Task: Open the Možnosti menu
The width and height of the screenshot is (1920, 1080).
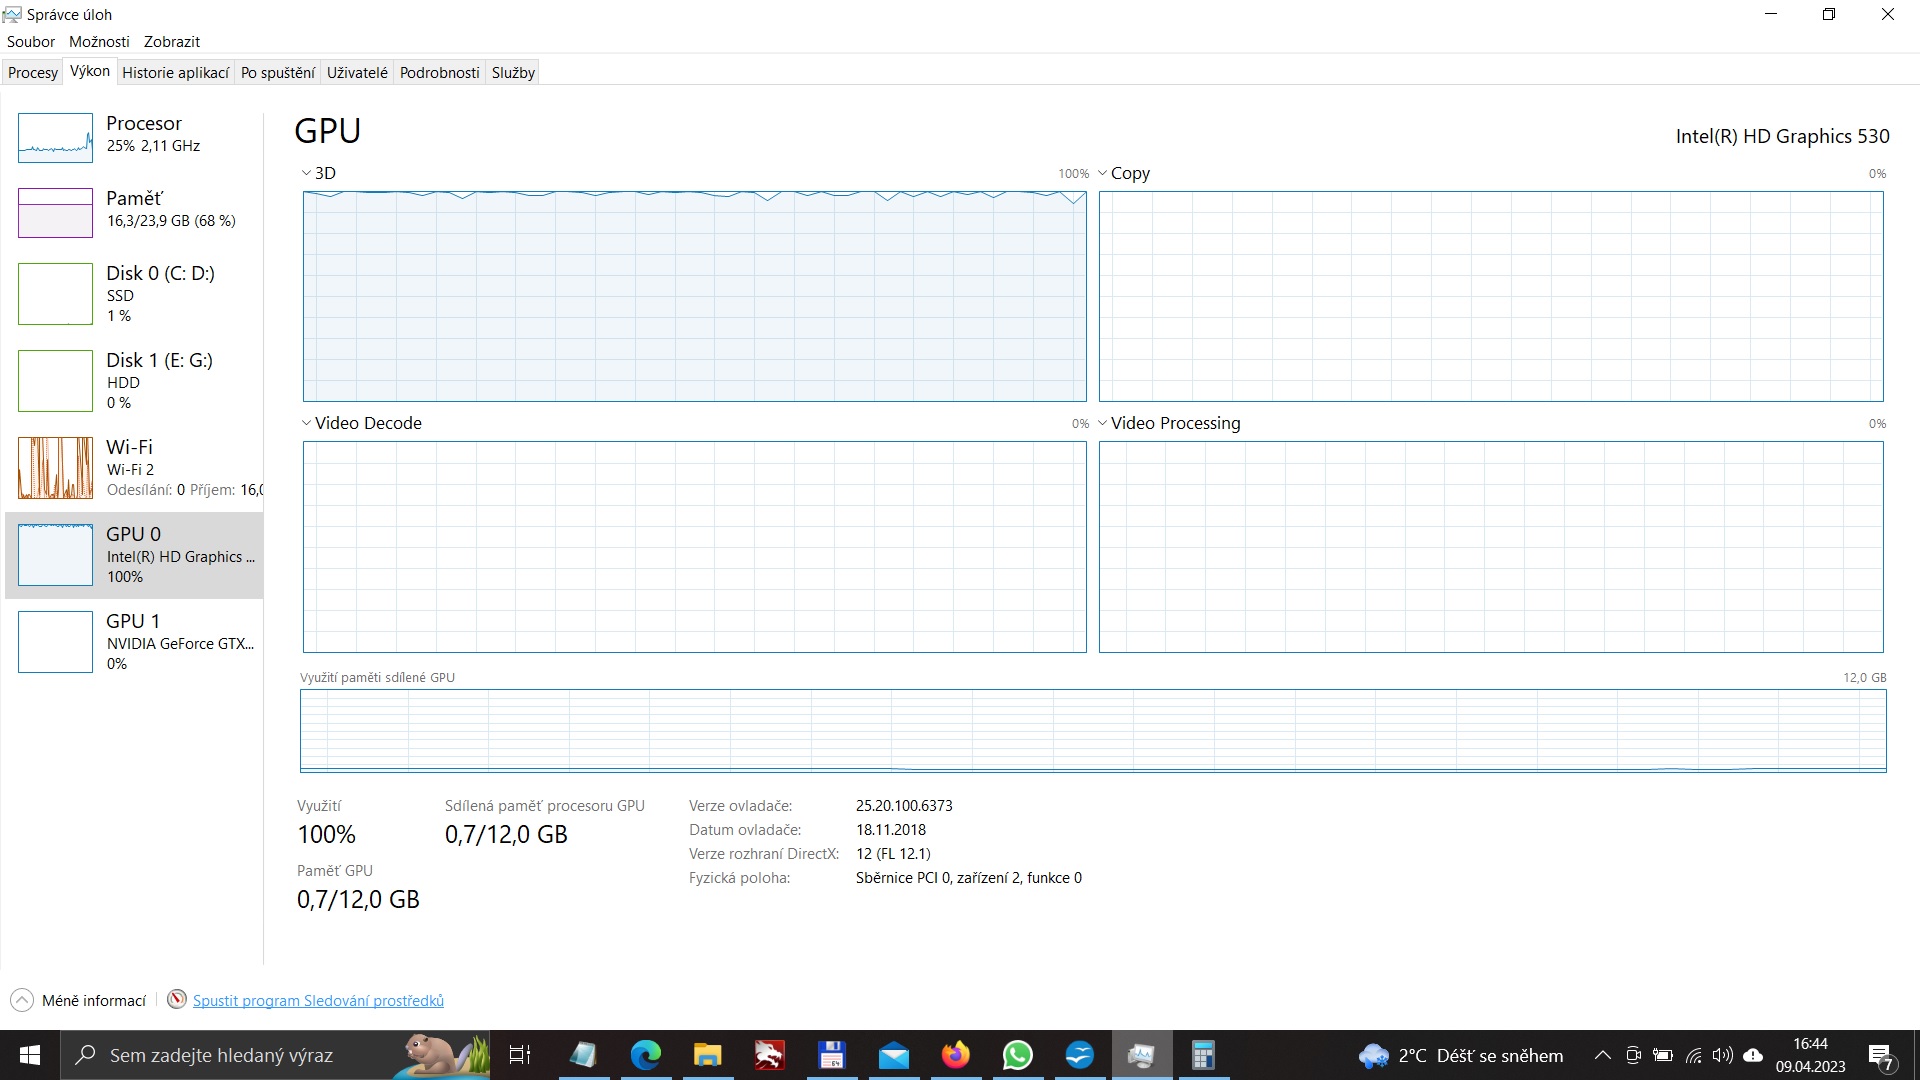Action: [99, 41]
